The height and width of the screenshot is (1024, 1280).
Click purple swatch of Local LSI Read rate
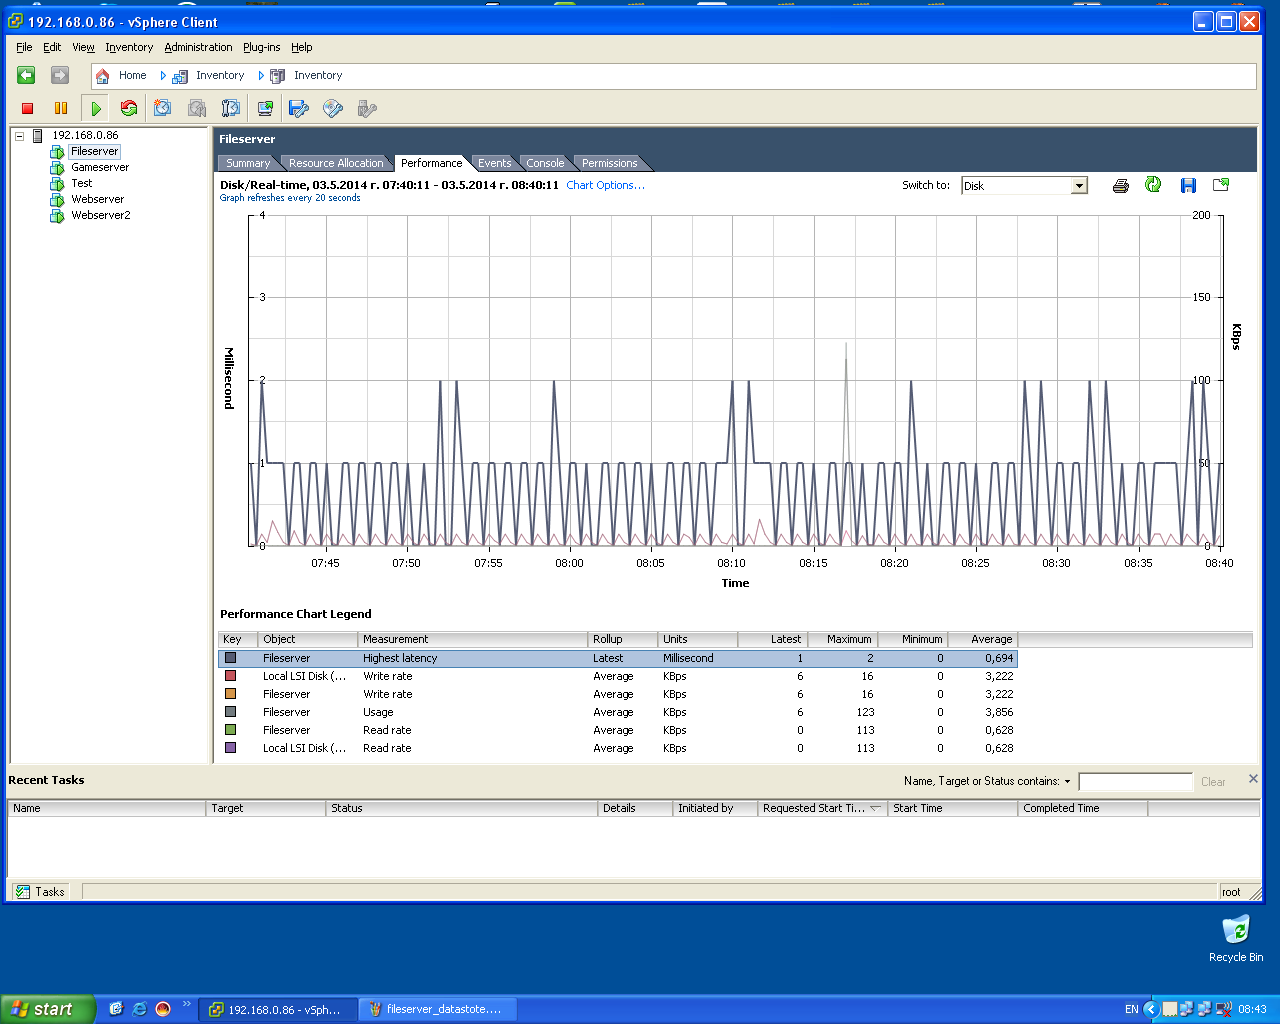point(230,748)
